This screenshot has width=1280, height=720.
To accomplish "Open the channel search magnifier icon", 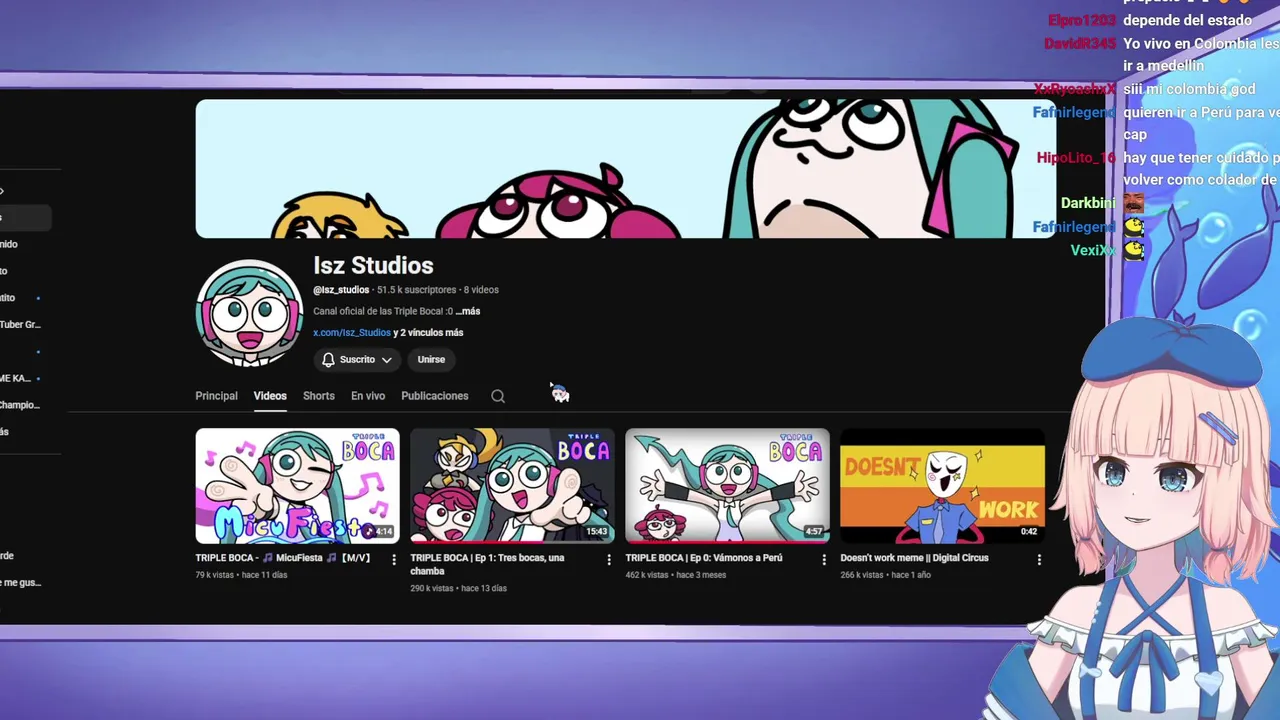I will tap(498, 396).
